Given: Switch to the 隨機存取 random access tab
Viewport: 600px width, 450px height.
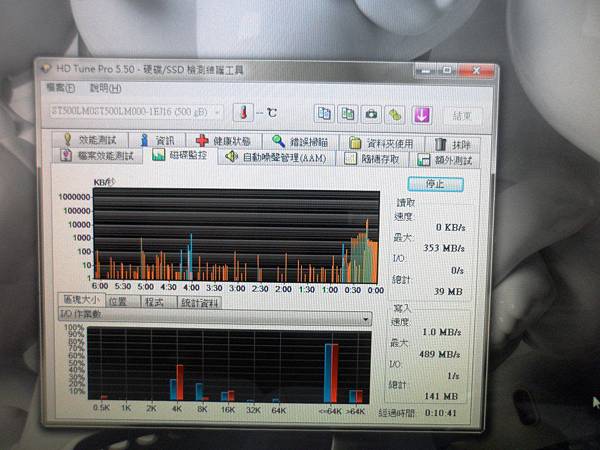Looking at the screenshot, I should 372,159.
